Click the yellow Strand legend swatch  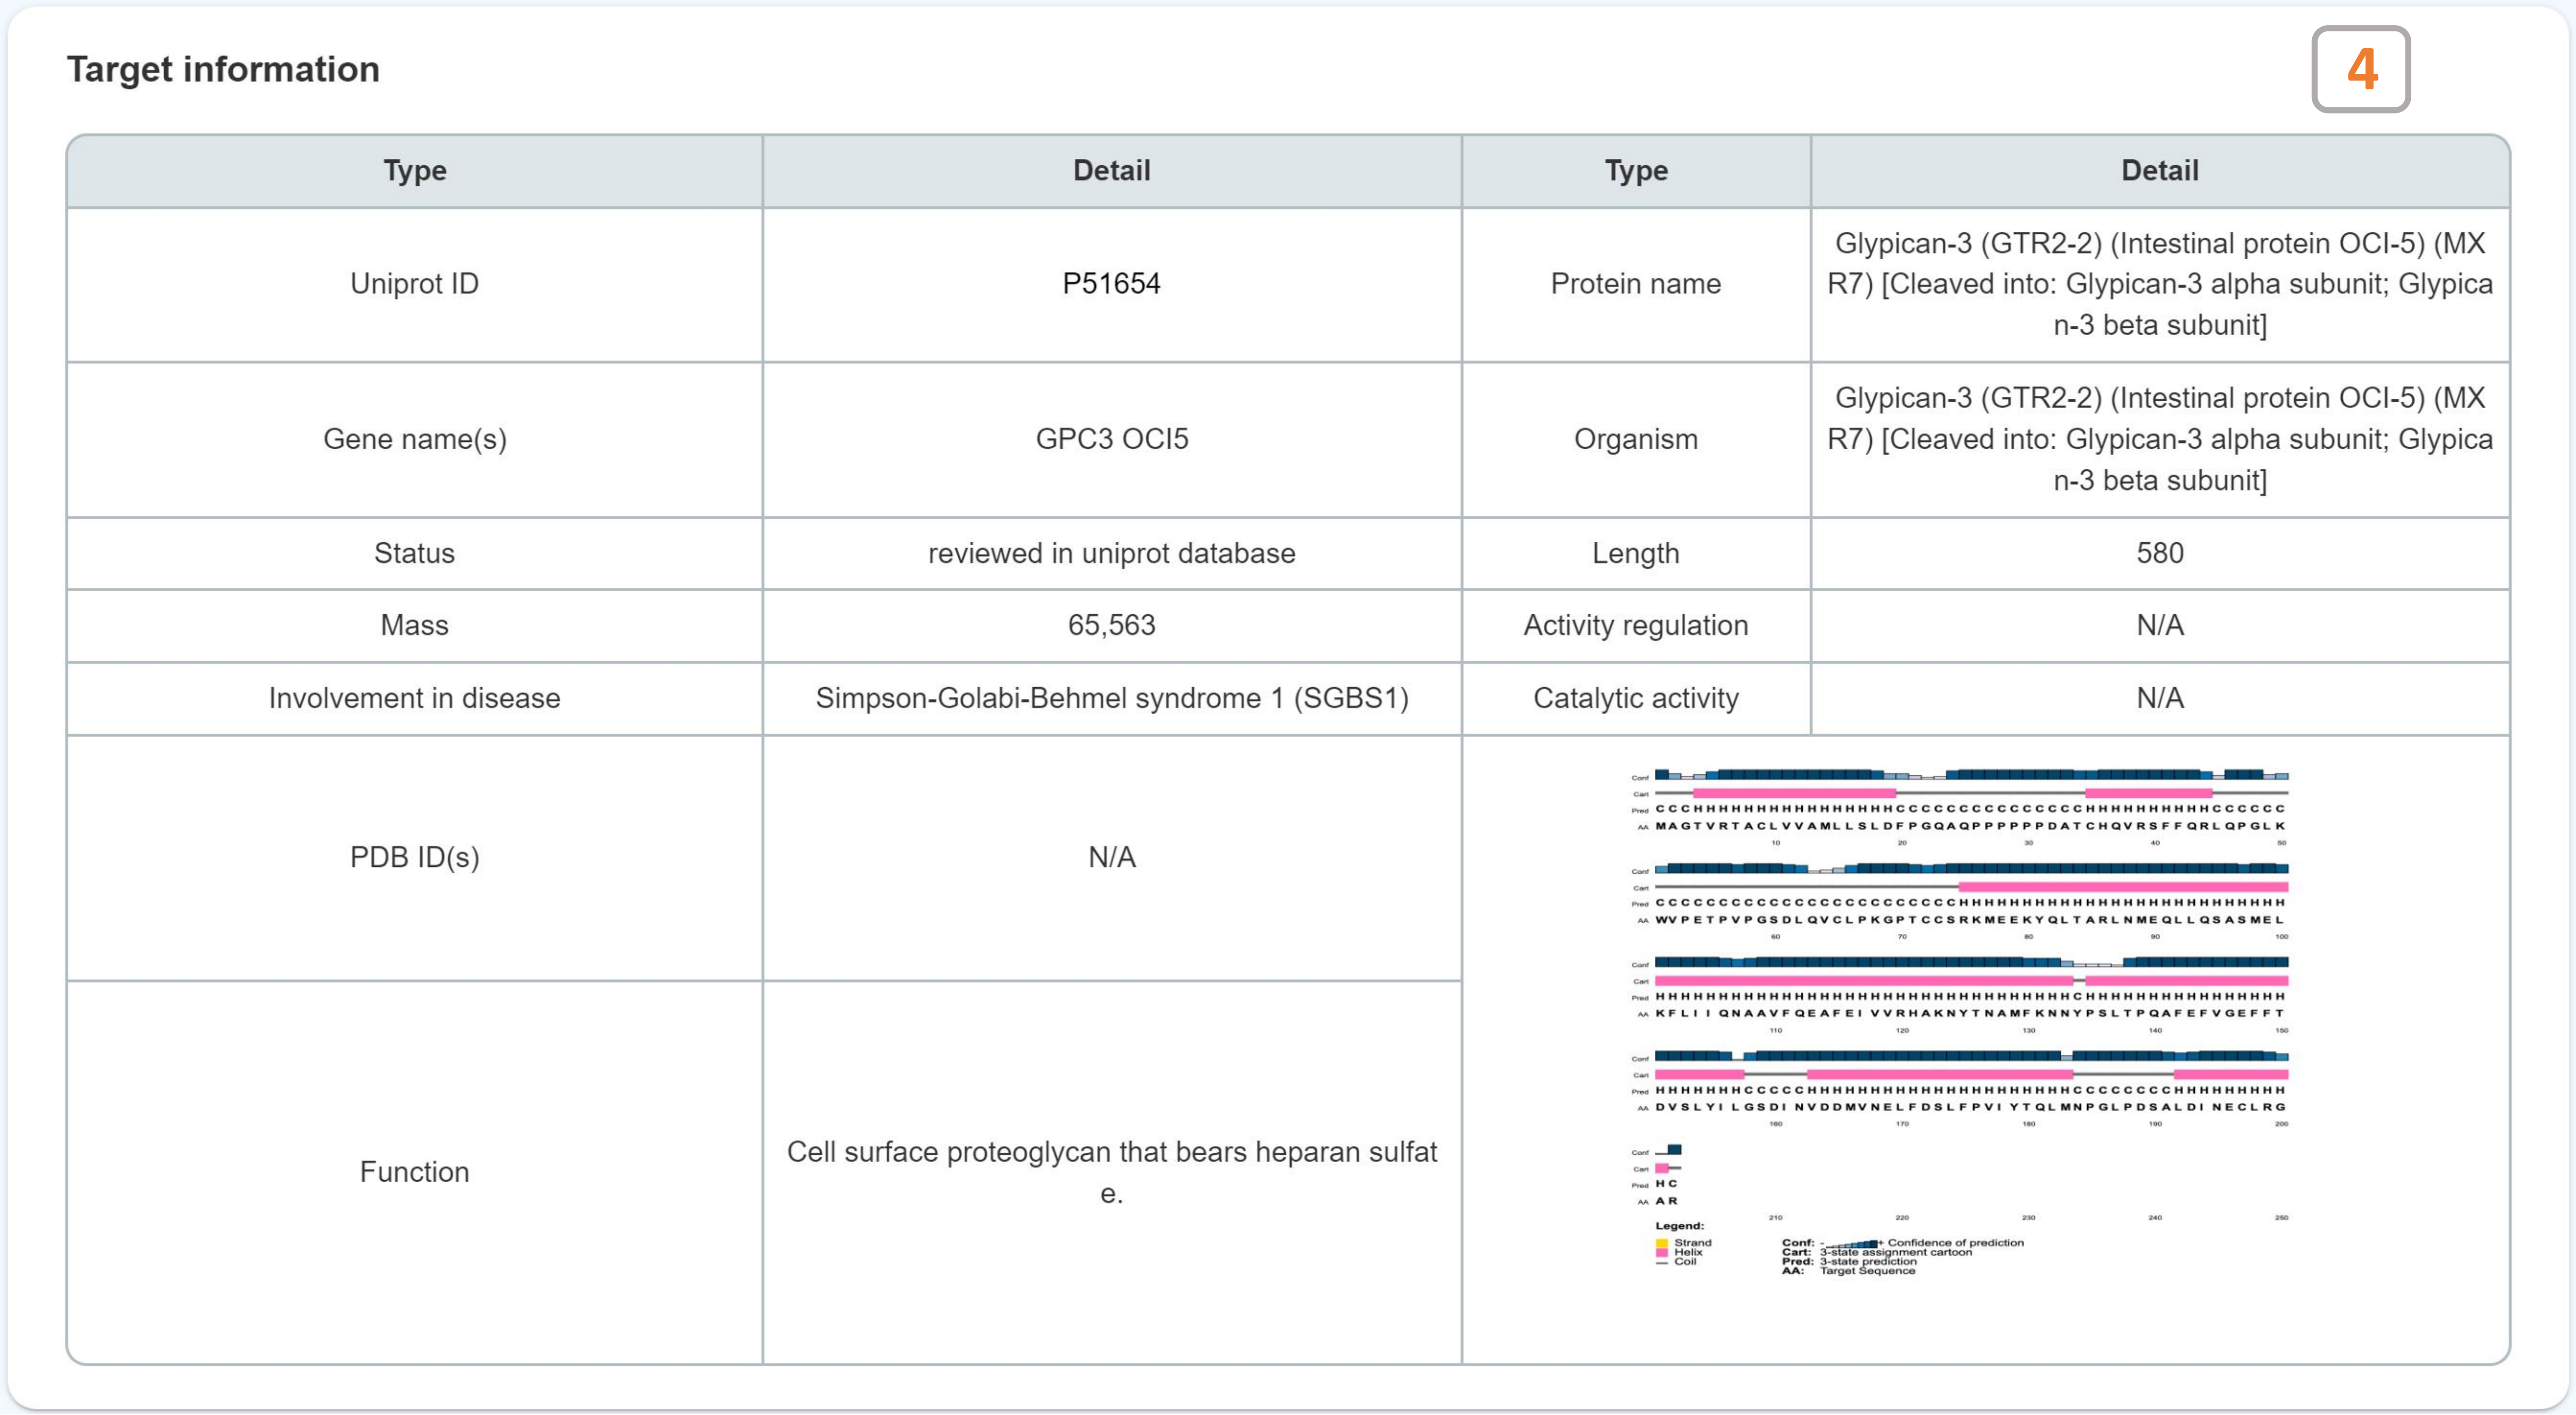[x=1662, y=1243]
